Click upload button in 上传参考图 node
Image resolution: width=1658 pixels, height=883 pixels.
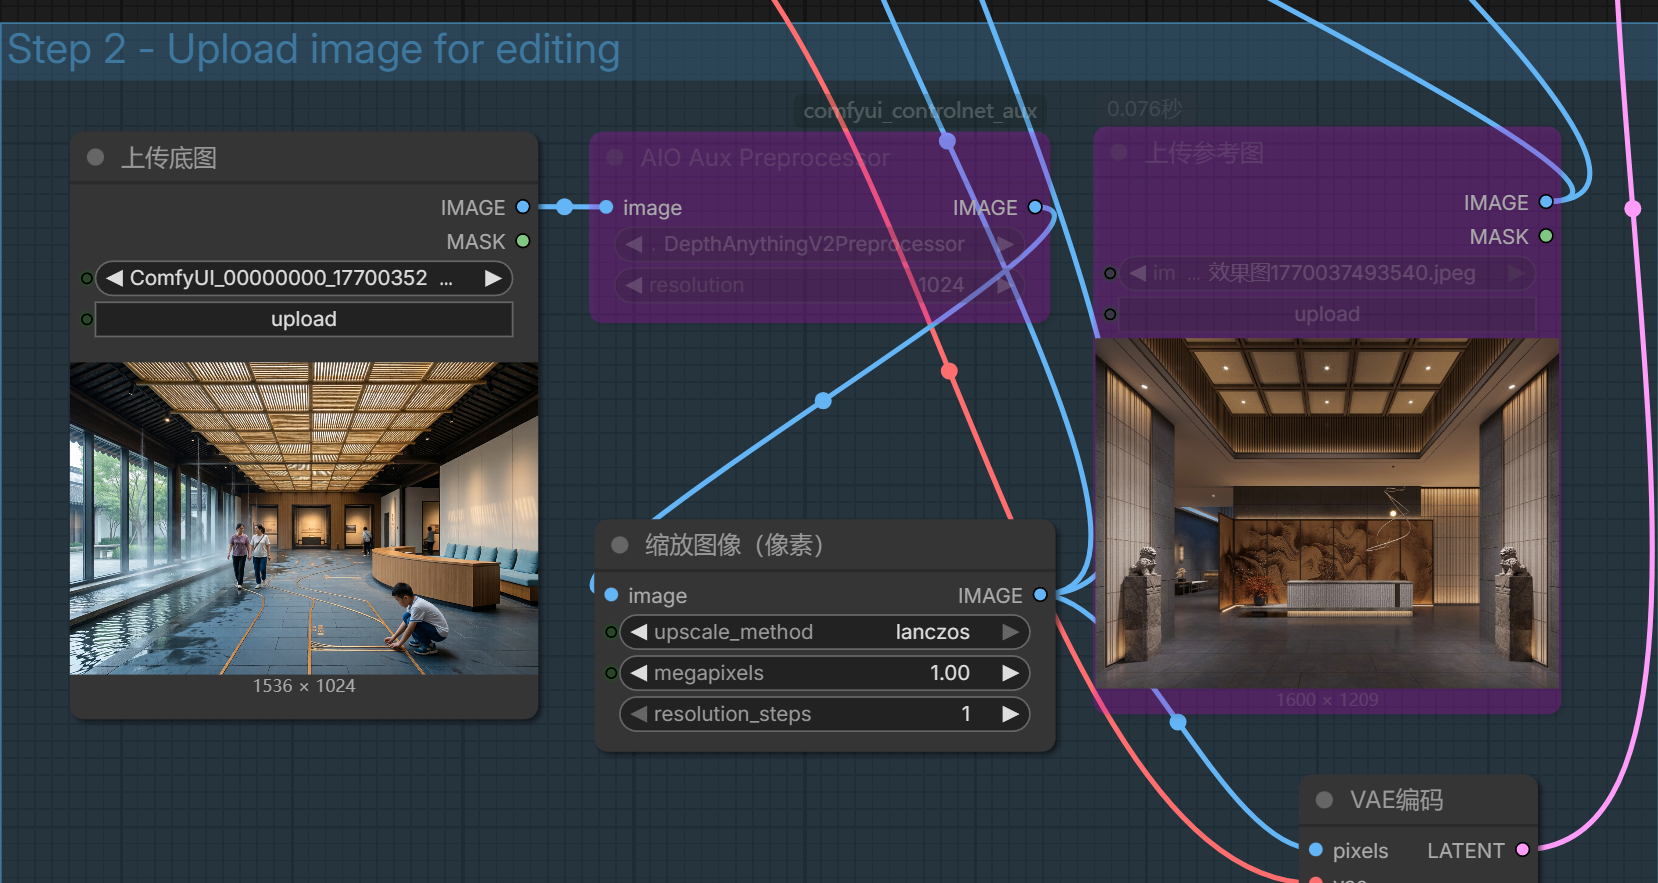(x=1327, y=314)
